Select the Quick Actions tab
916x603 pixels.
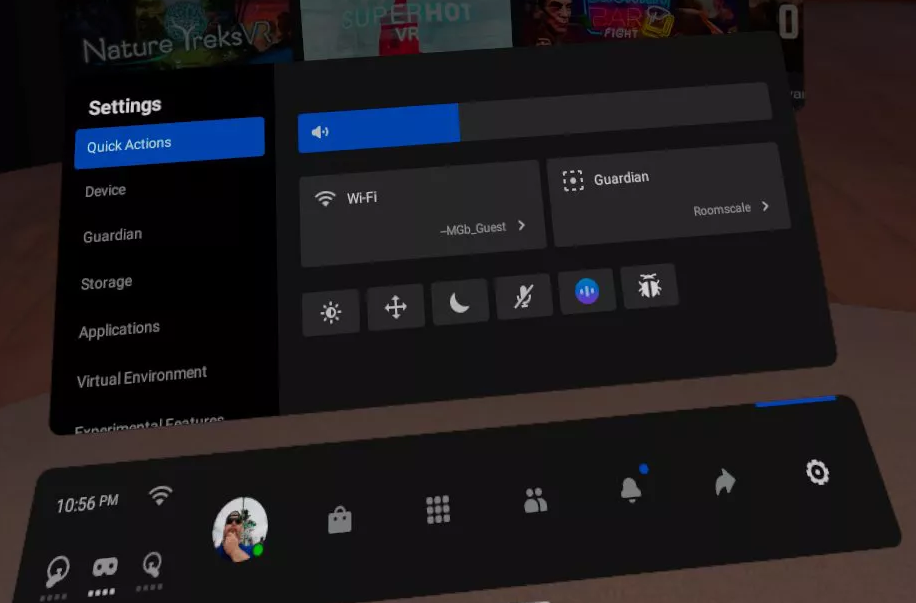click(169, 143)
